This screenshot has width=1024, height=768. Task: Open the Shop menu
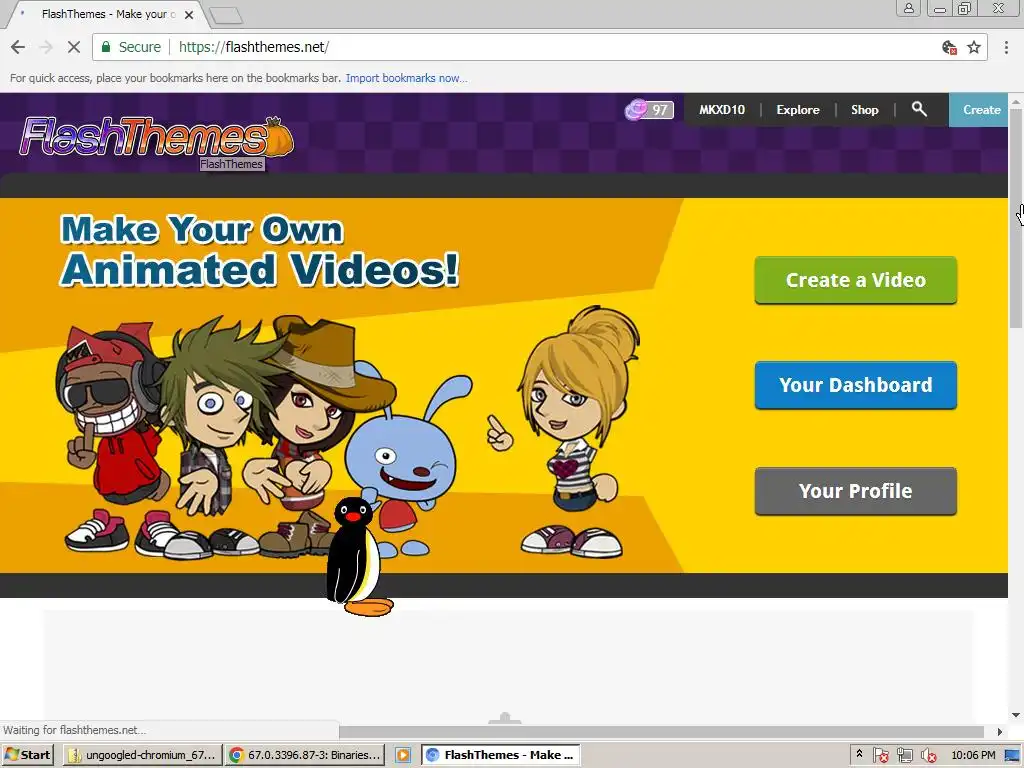(x=865, y=110)
